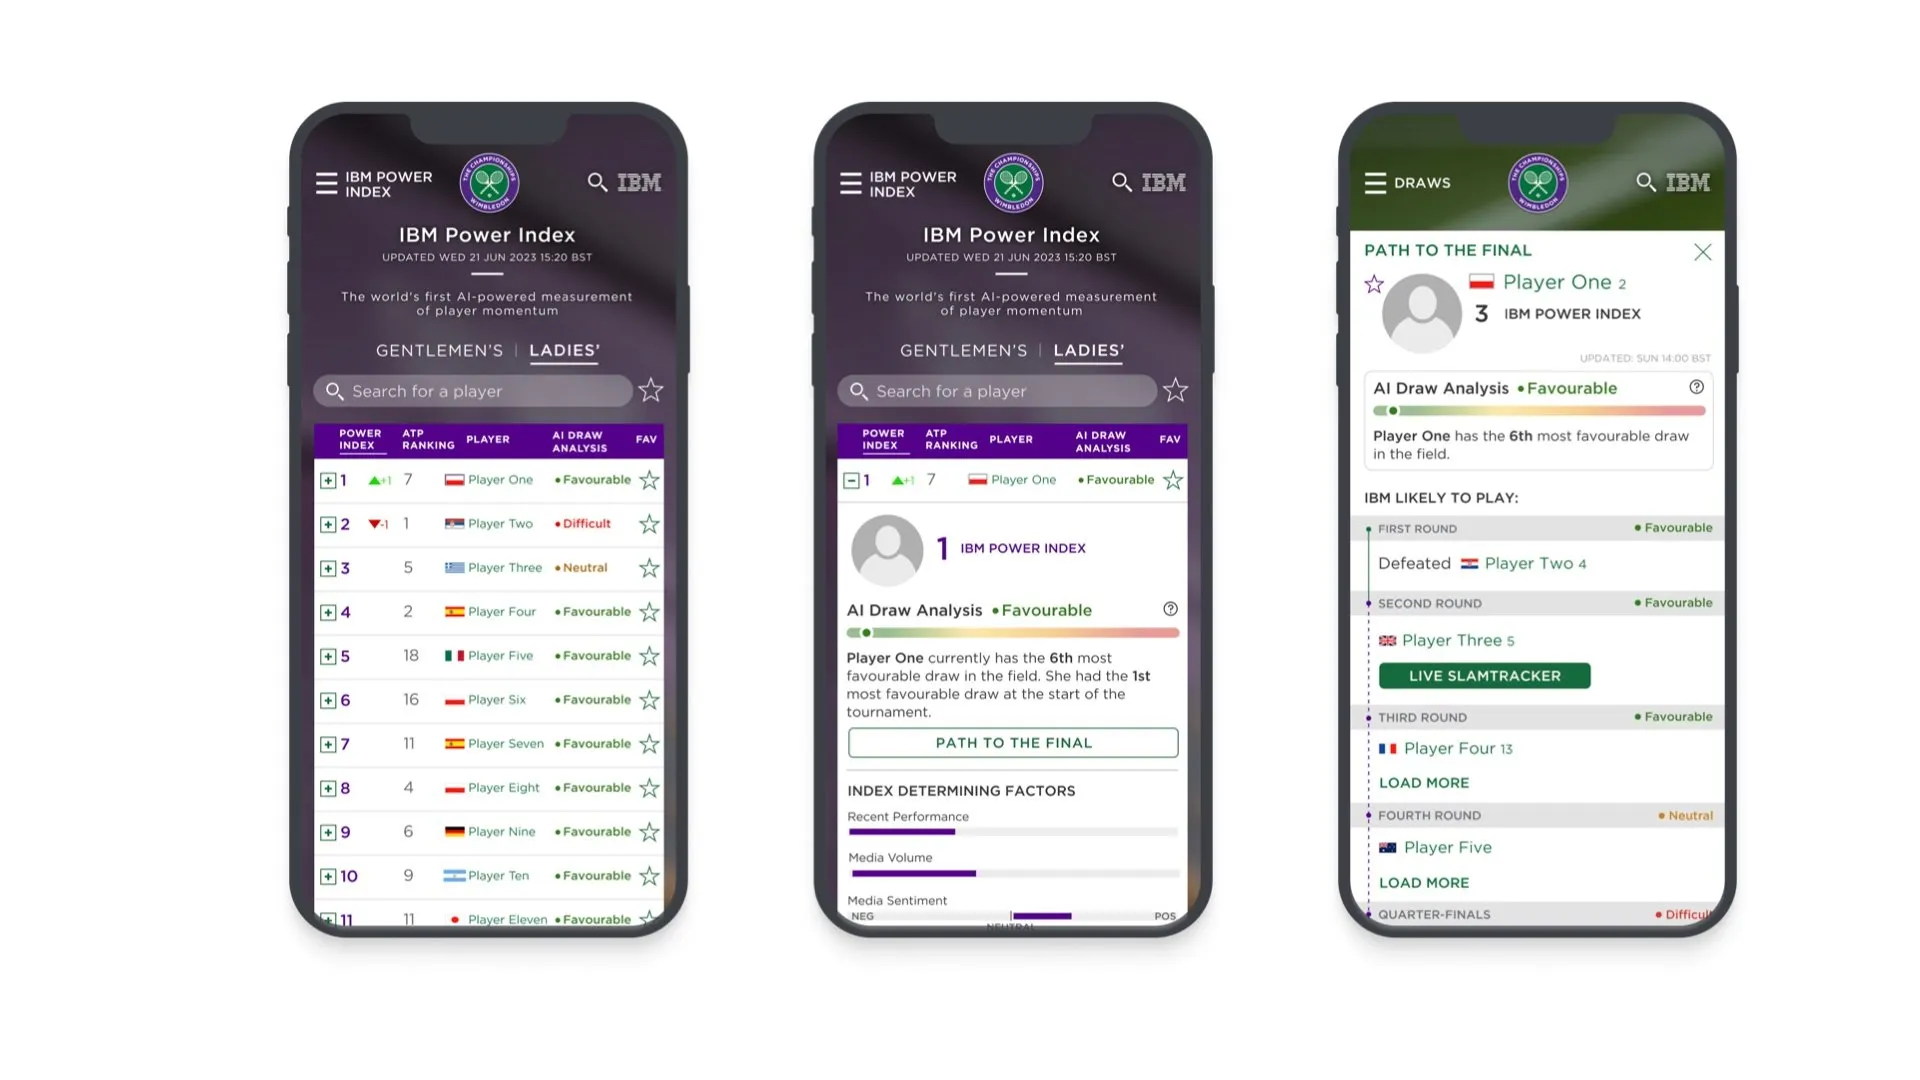Click the IBM Power Index menu icon
This screenshot has height=1080, width=1920.
(326, 182)
